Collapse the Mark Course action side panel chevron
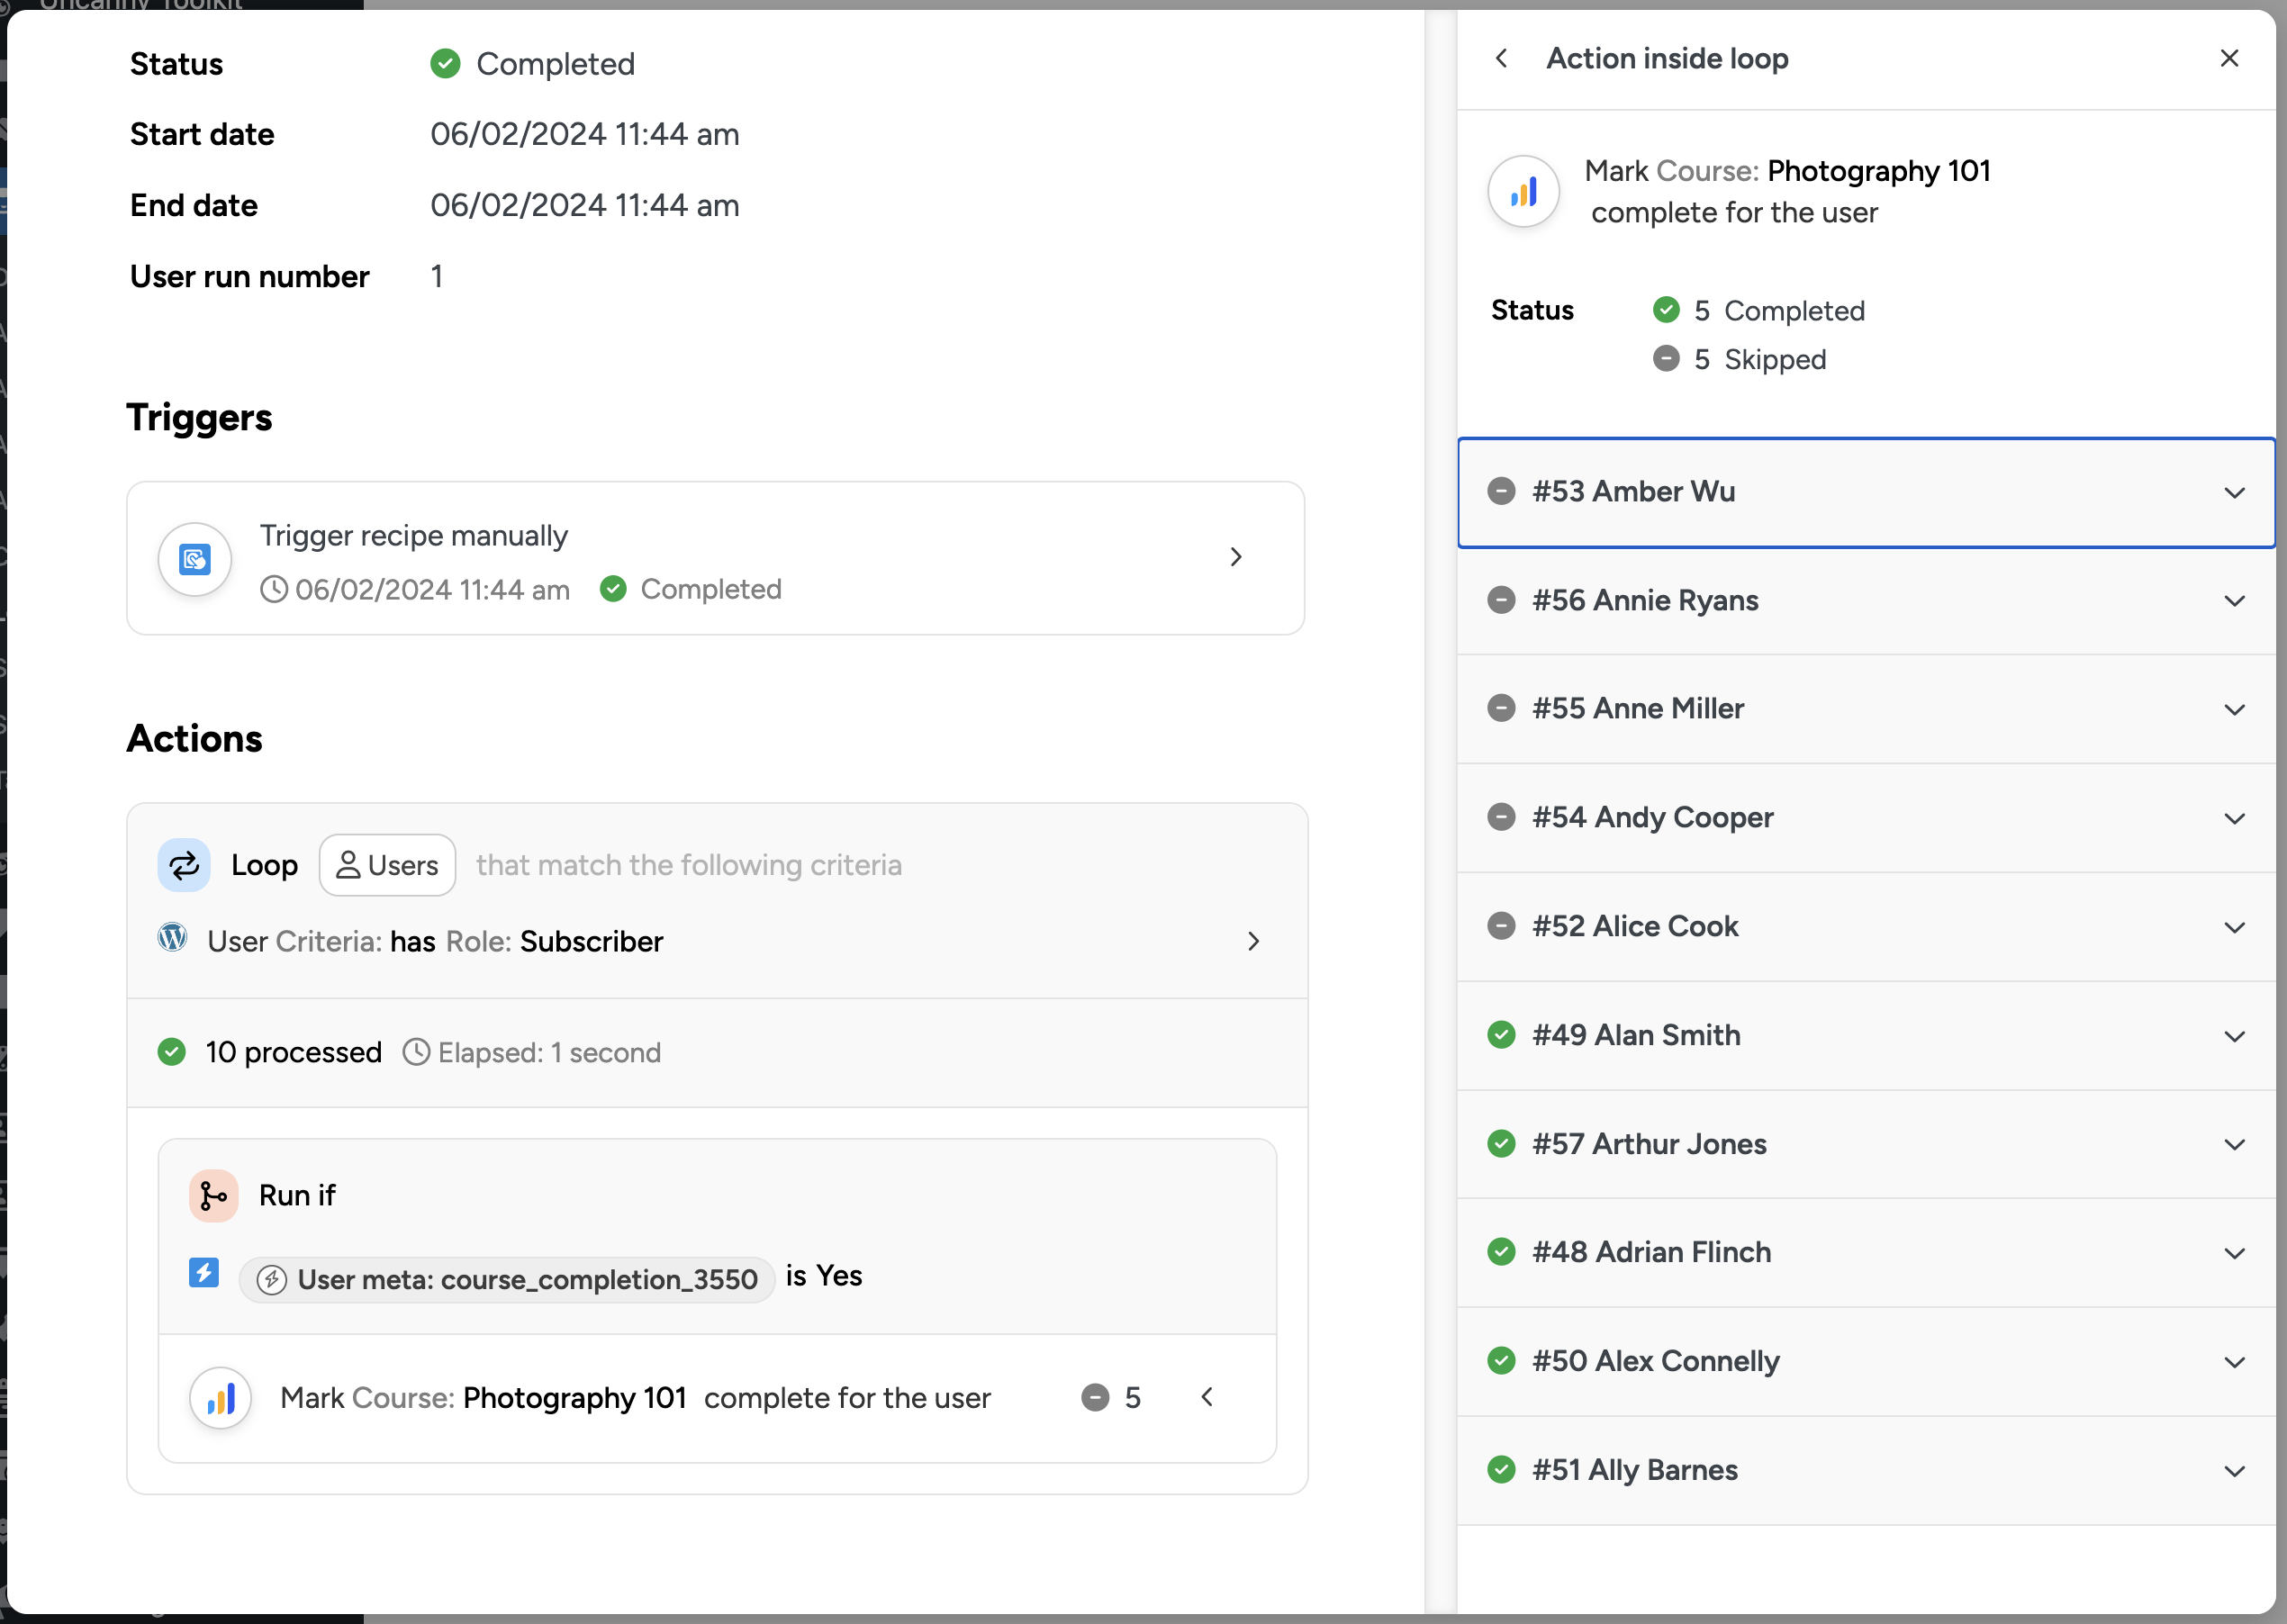Viewport: 2287px width, 1624px height. coord(1207,1397)
